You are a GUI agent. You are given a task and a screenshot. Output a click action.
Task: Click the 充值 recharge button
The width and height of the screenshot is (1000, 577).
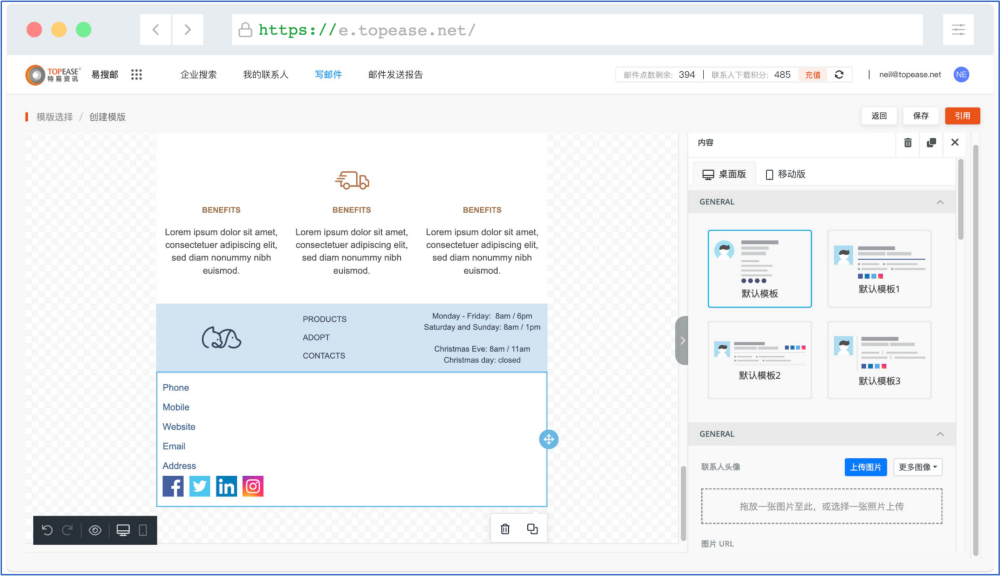[x=812, y=75]
